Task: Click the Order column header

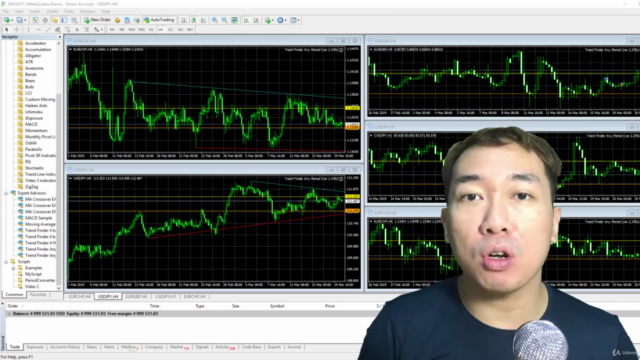Action: tap(13, 306)
